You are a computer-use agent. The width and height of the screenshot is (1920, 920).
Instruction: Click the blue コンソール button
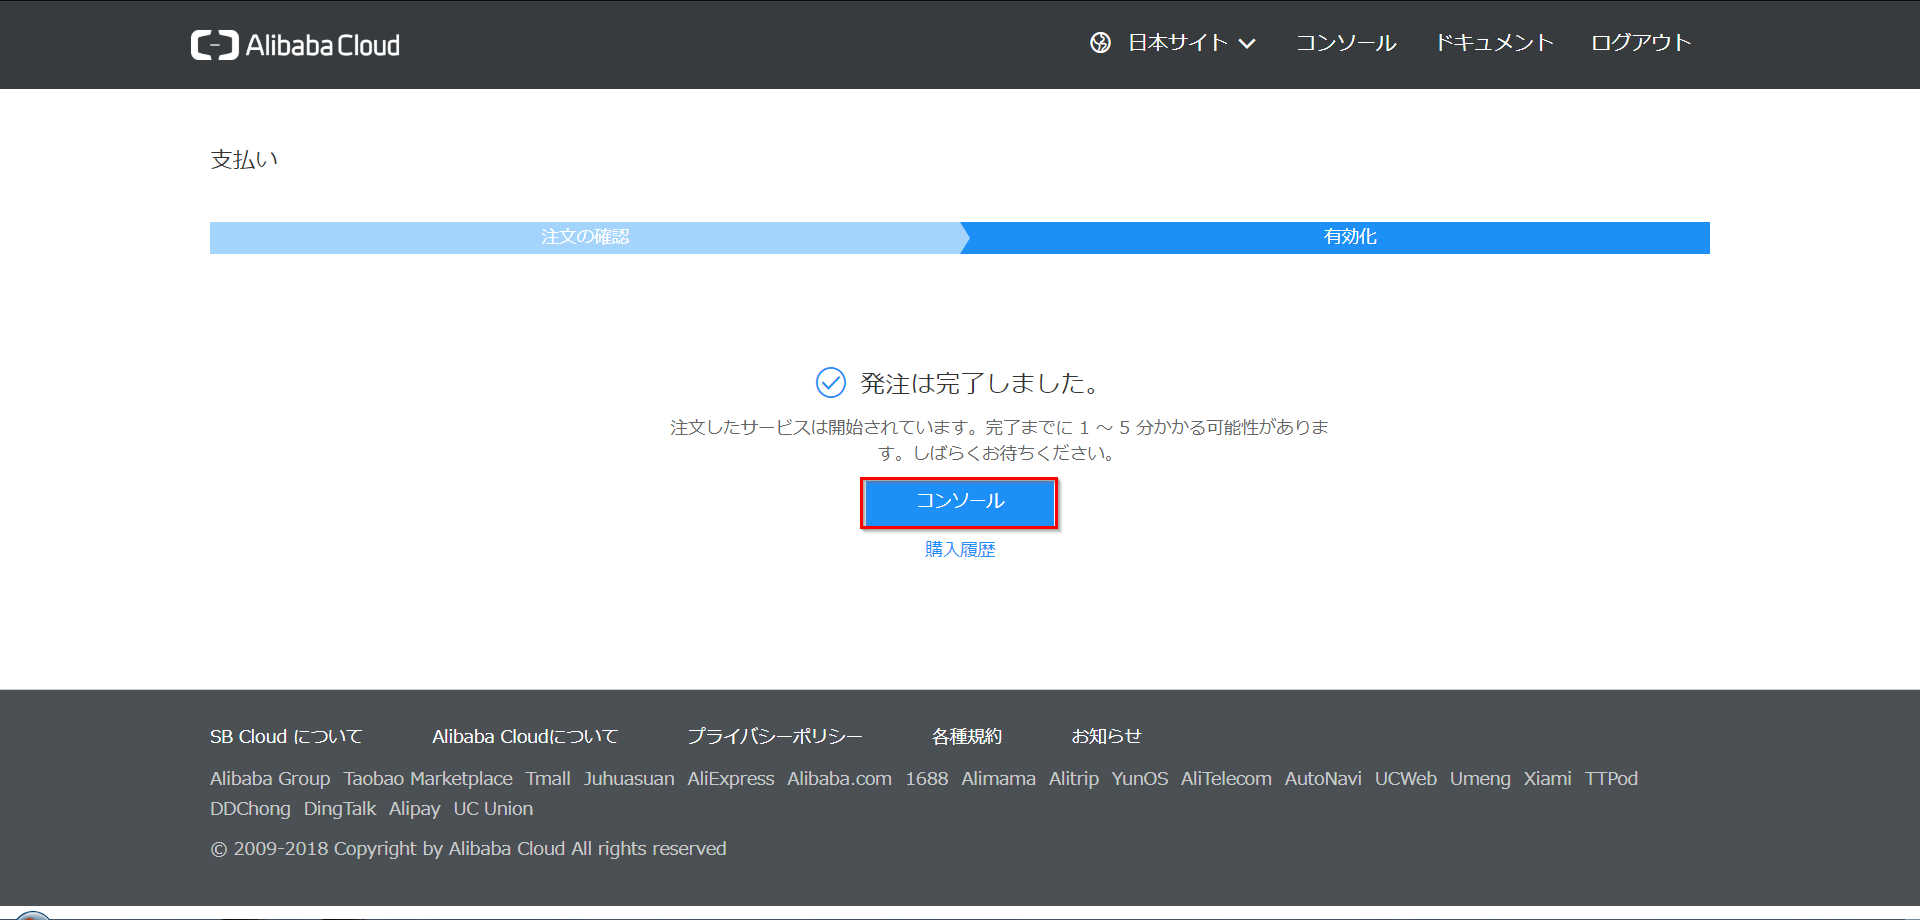(x=959, y=502)
